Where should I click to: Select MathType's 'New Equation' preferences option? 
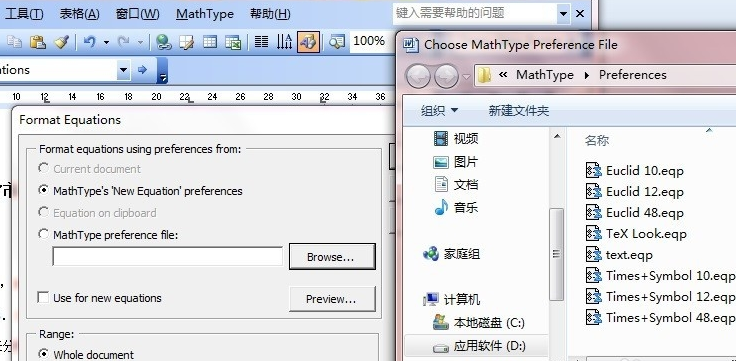(43, 190)
